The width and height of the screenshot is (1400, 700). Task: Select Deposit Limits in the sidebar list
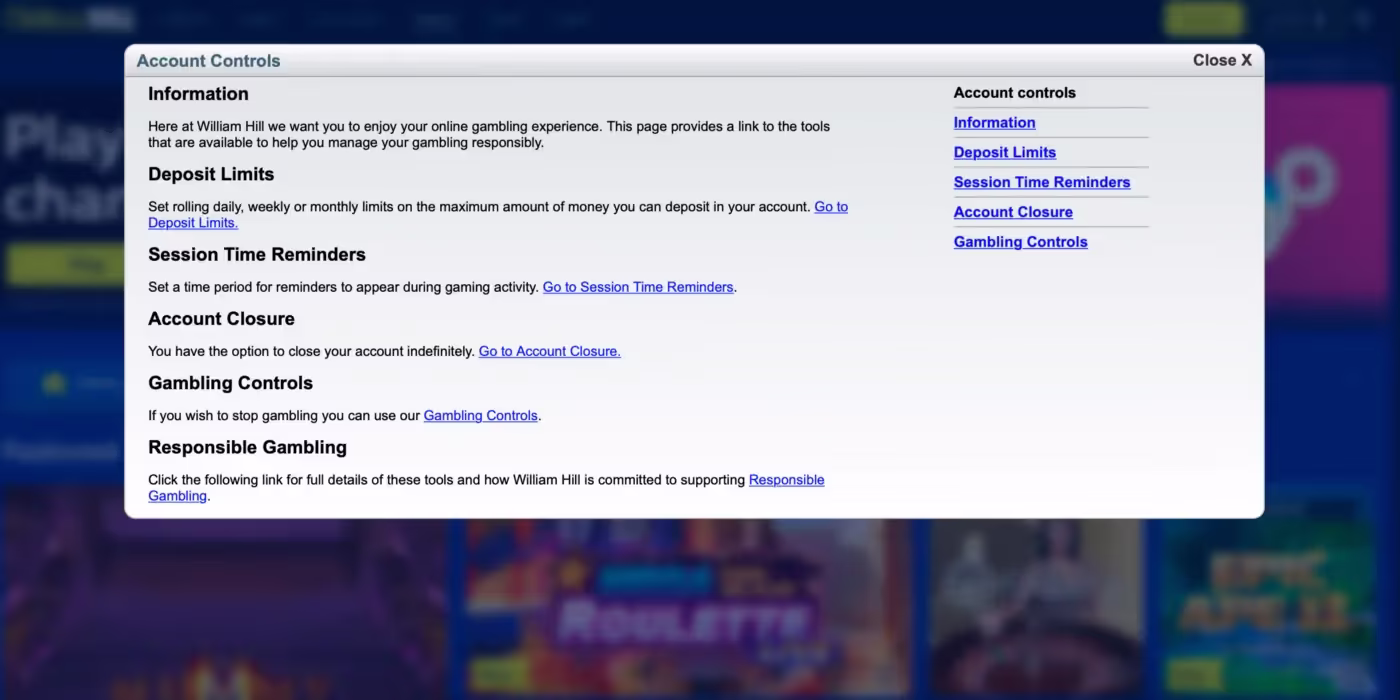(1004, 153)
